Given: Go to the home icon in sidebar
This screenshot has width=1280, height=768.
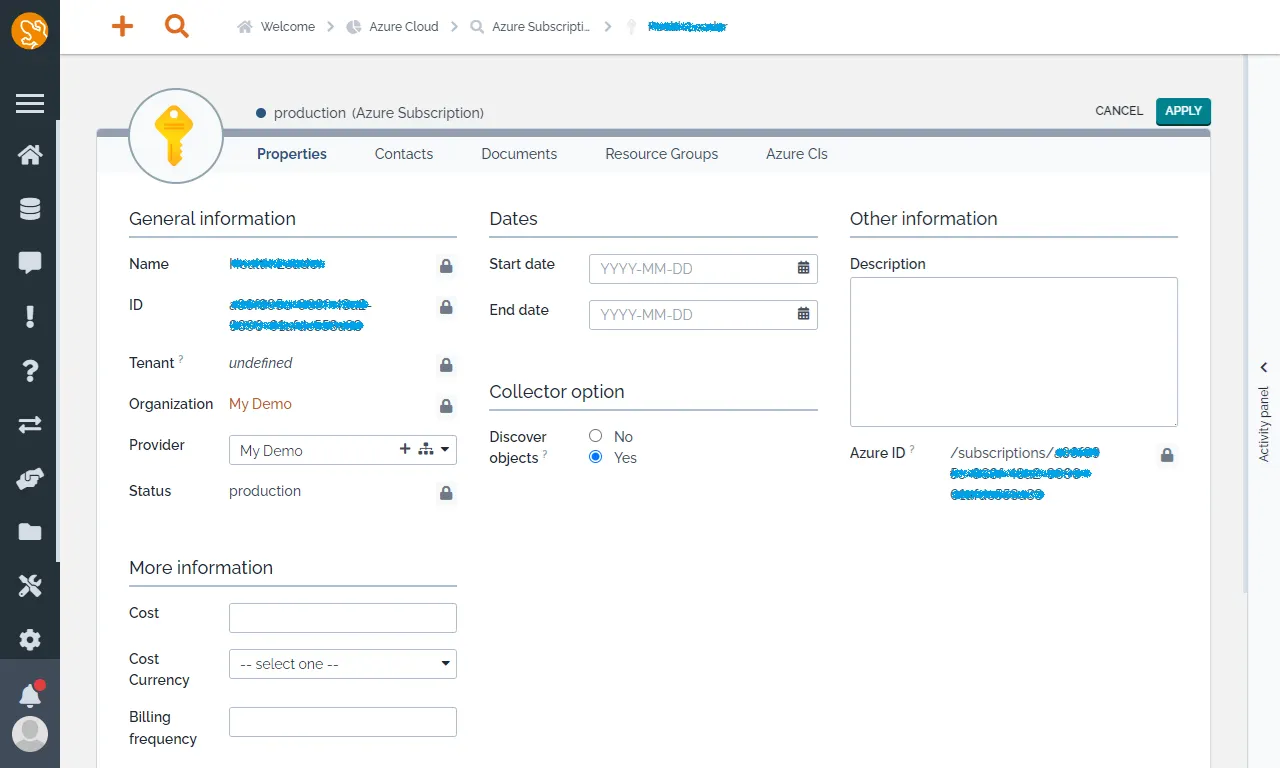Looking at the screenshot, I should click(x=30, y=155).
